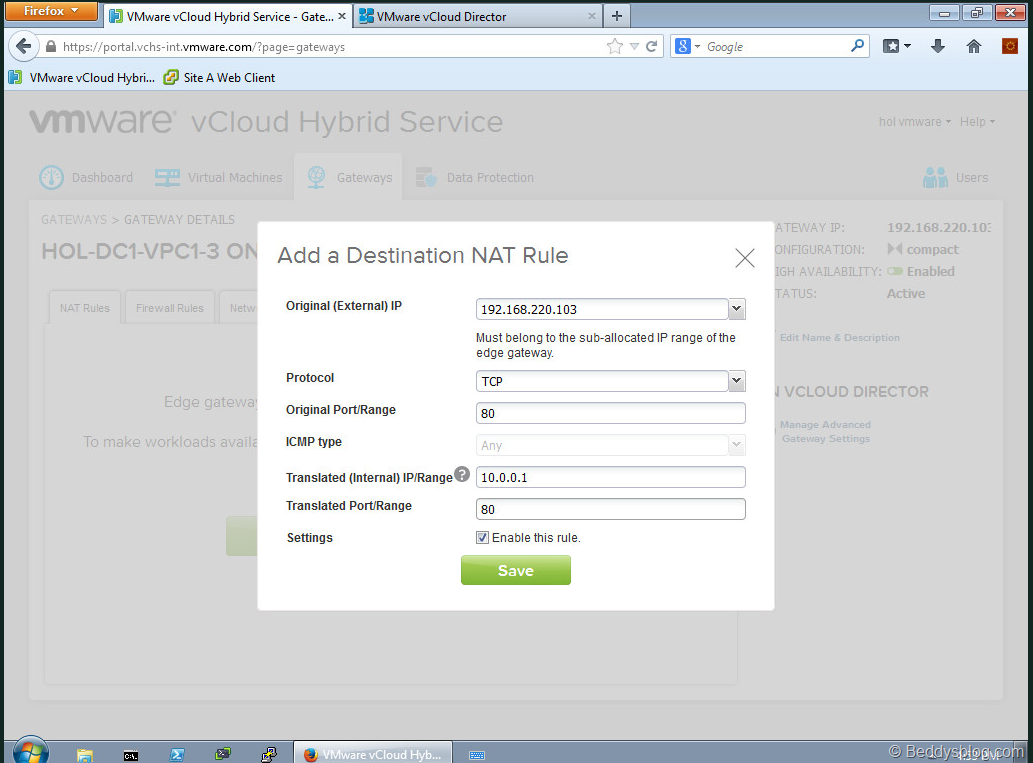Go to the browser home page
Image resolution: width=1033 pixels, height=763 pixels.
coord(974,46)
